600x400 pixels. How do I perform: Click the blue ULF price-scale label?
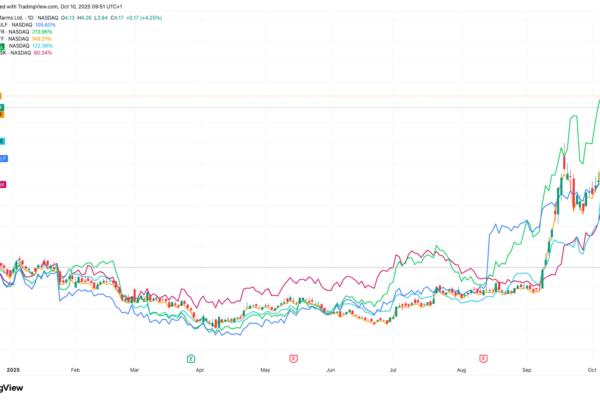[3, 157]
